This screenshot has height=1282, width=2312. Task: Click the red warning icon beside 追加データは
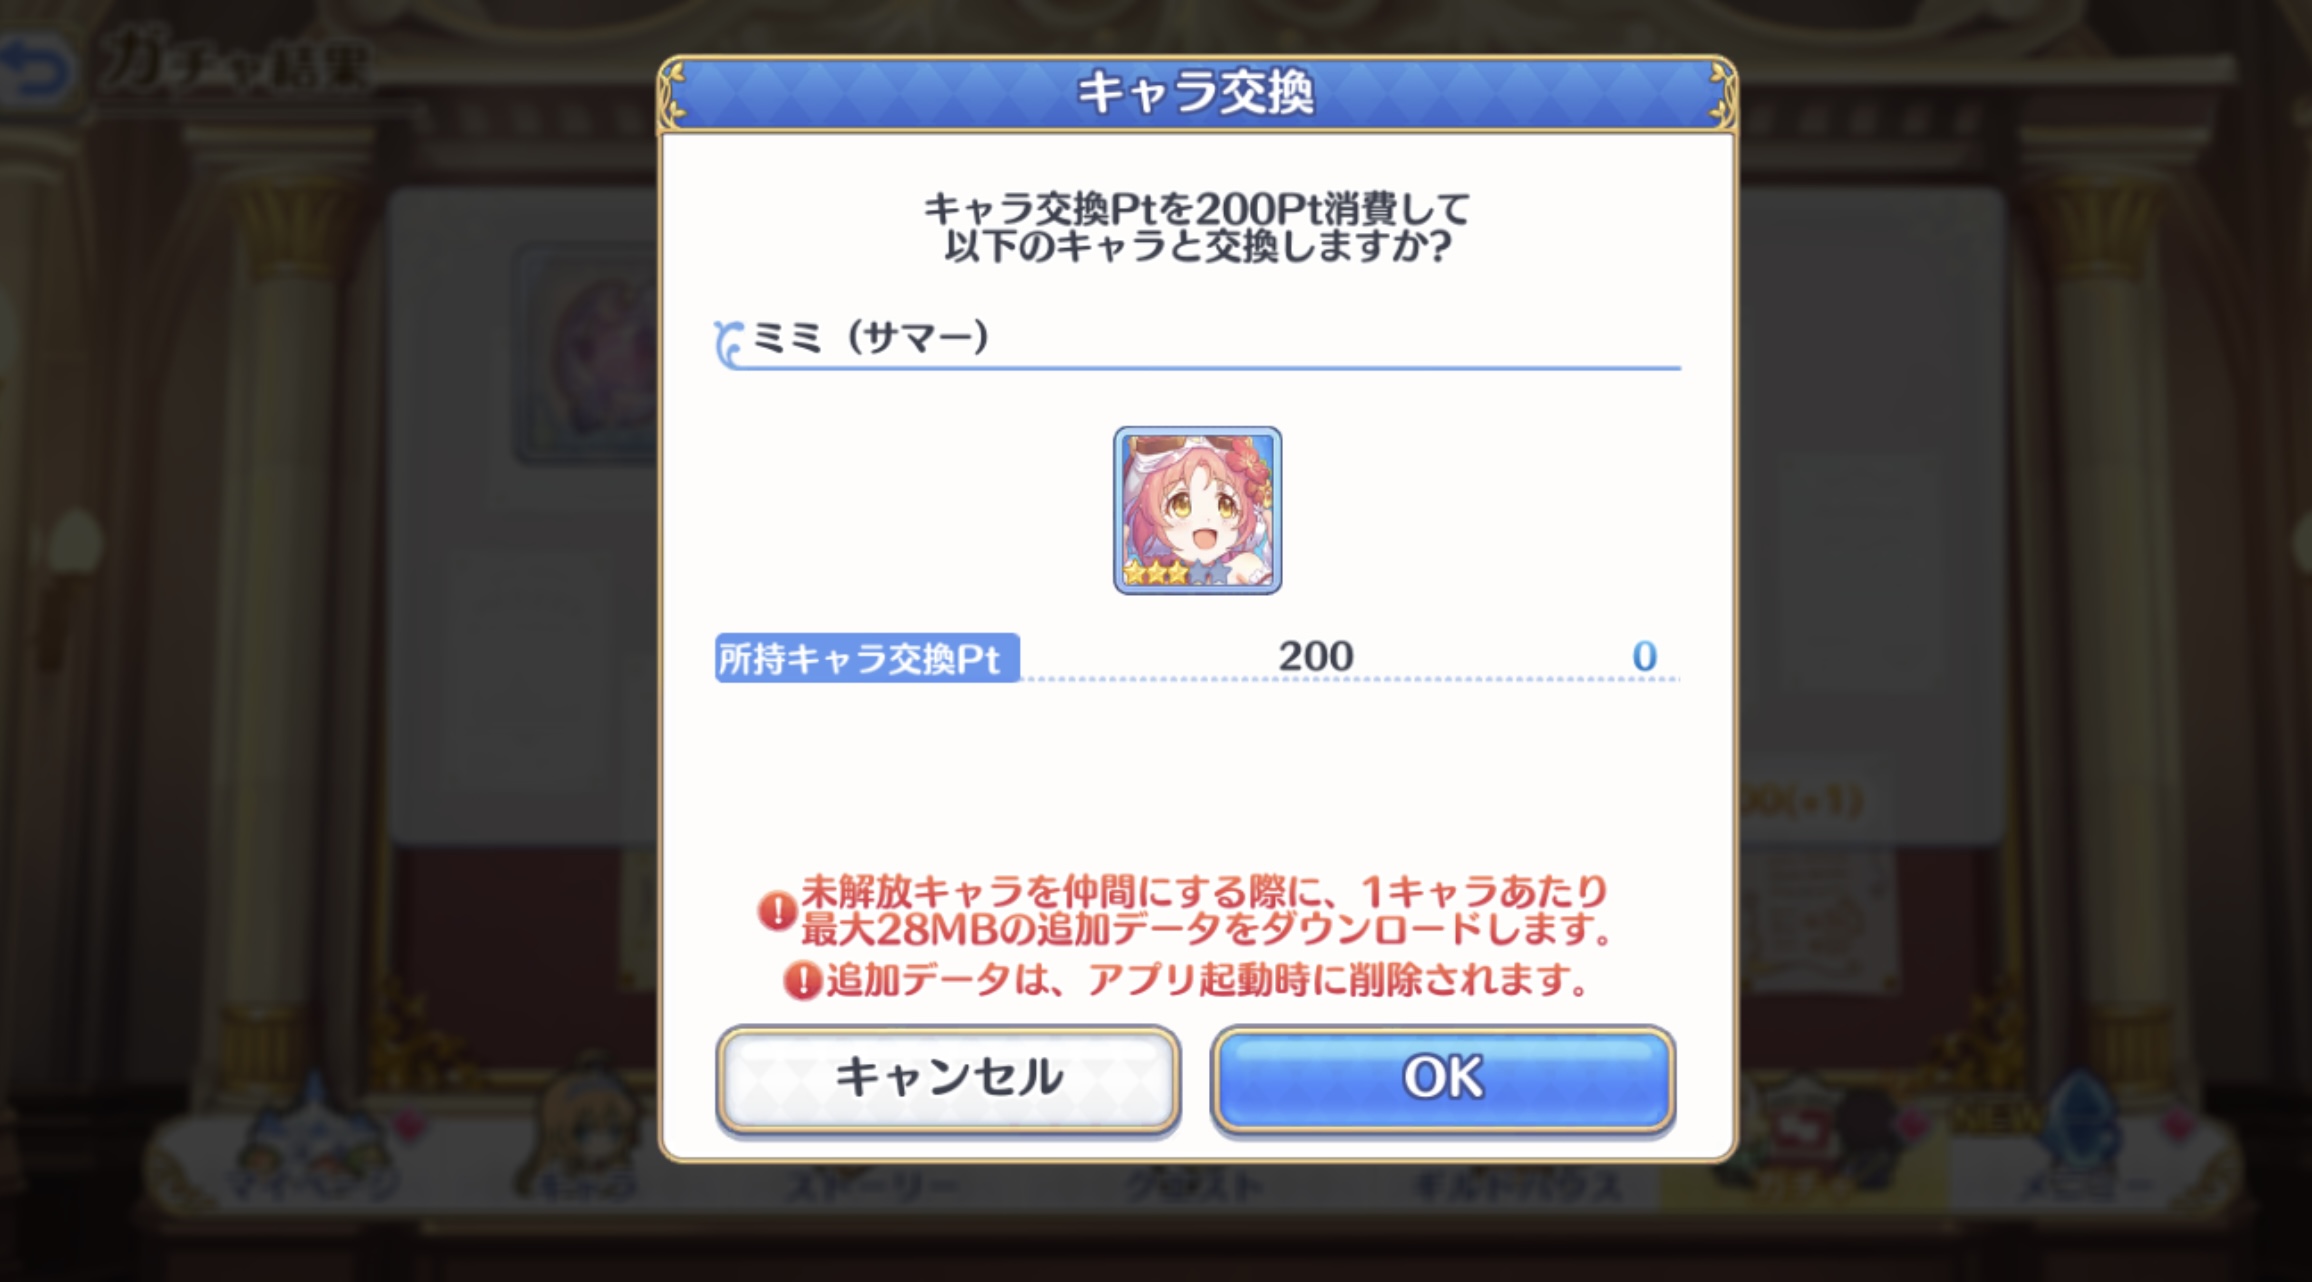[x=802, y=981]
